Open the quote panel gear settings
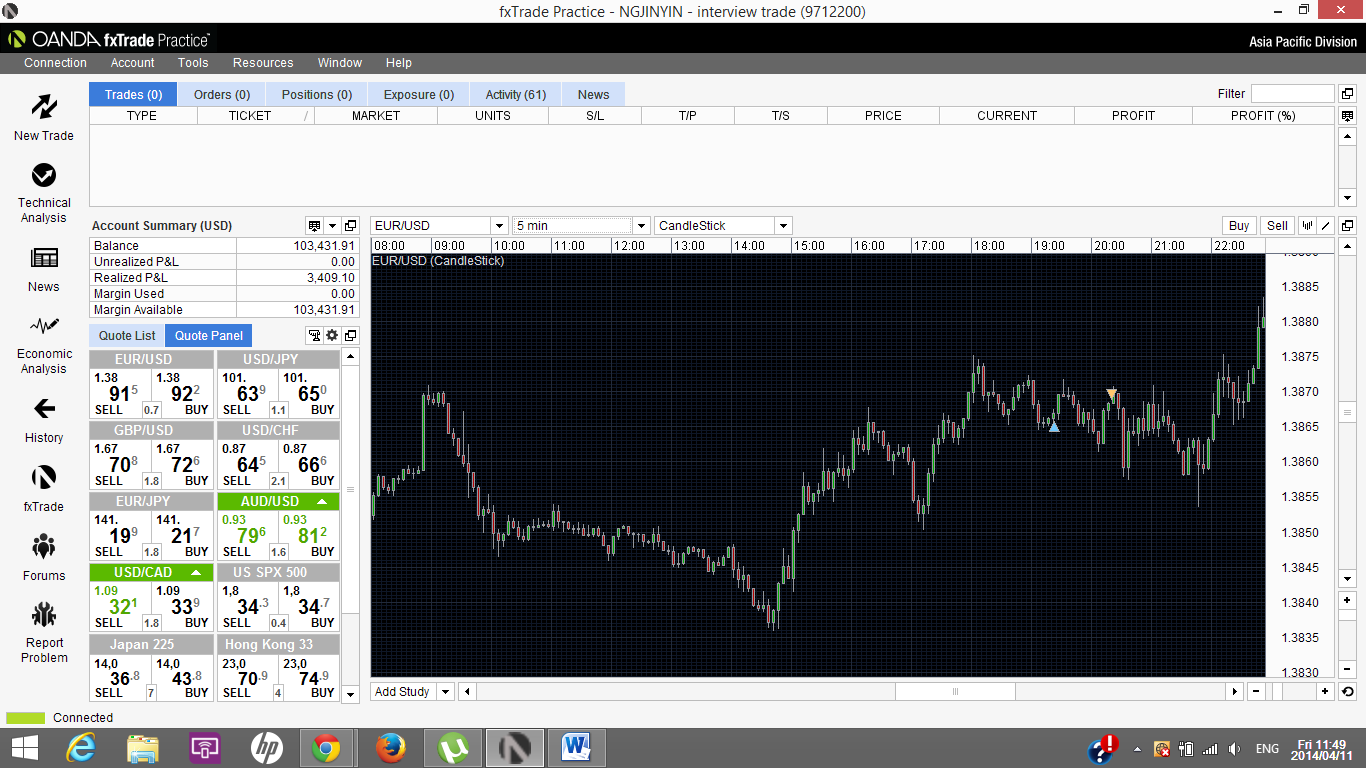 (x=332, y=336)
